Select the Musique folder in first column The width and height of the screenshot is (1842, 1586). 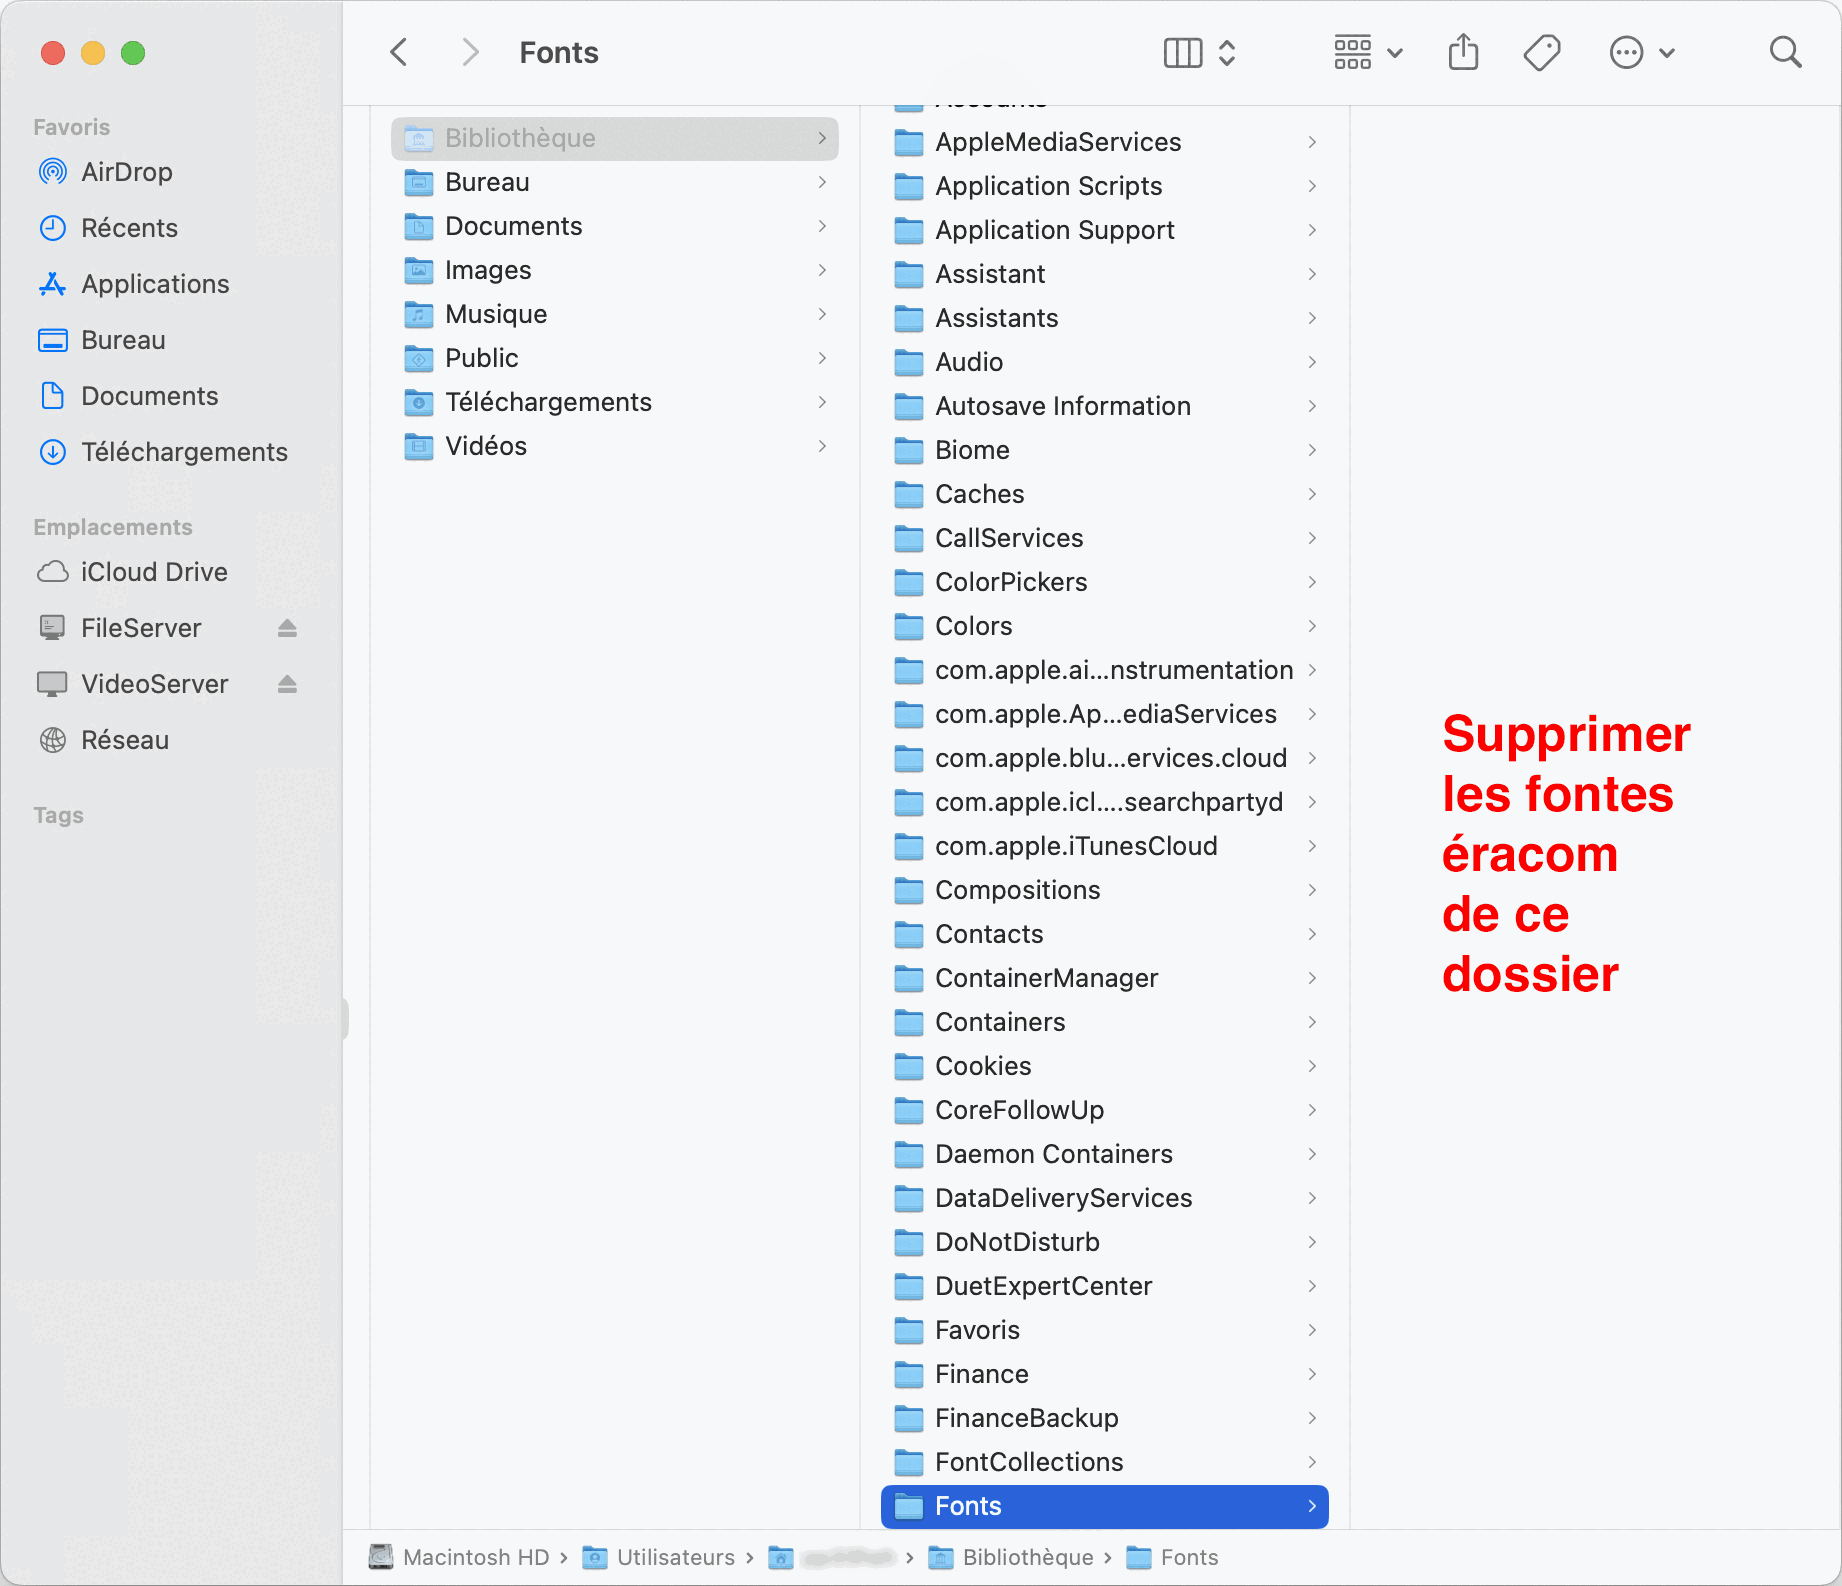[496, 314]
